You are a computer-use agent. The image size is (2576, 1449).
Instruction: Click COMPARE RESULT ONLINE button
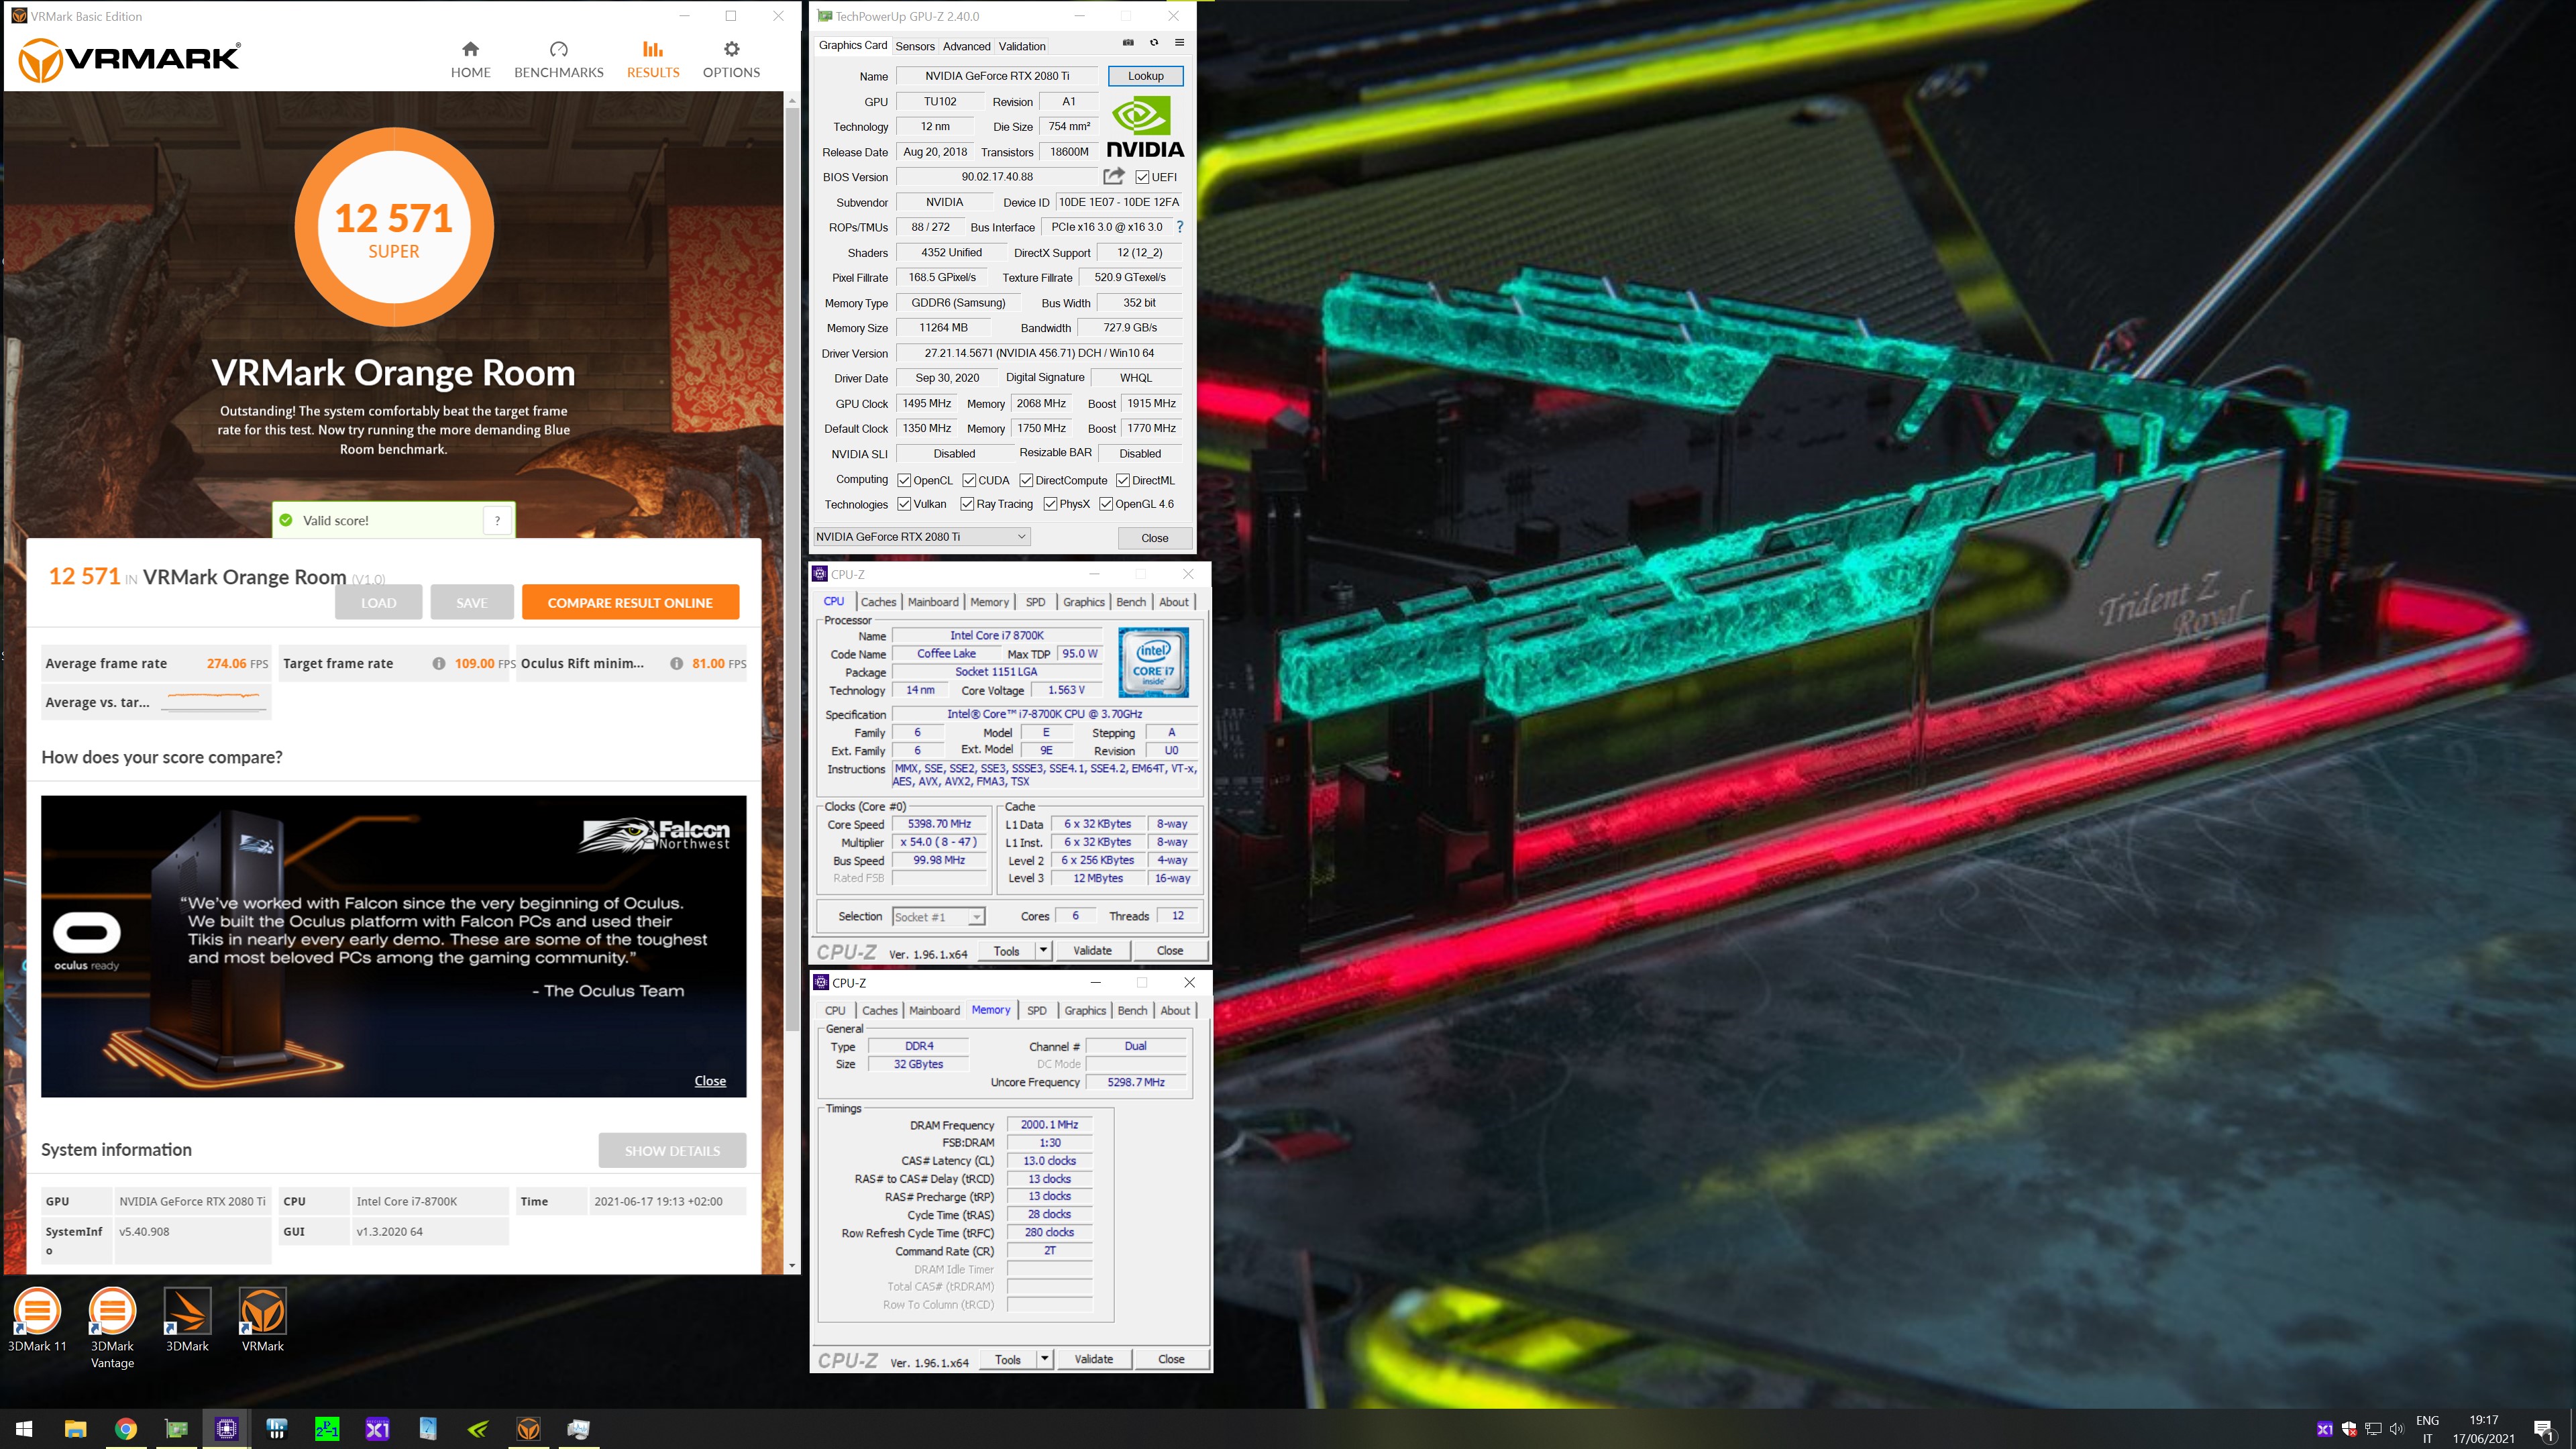[x=630, y=603]
